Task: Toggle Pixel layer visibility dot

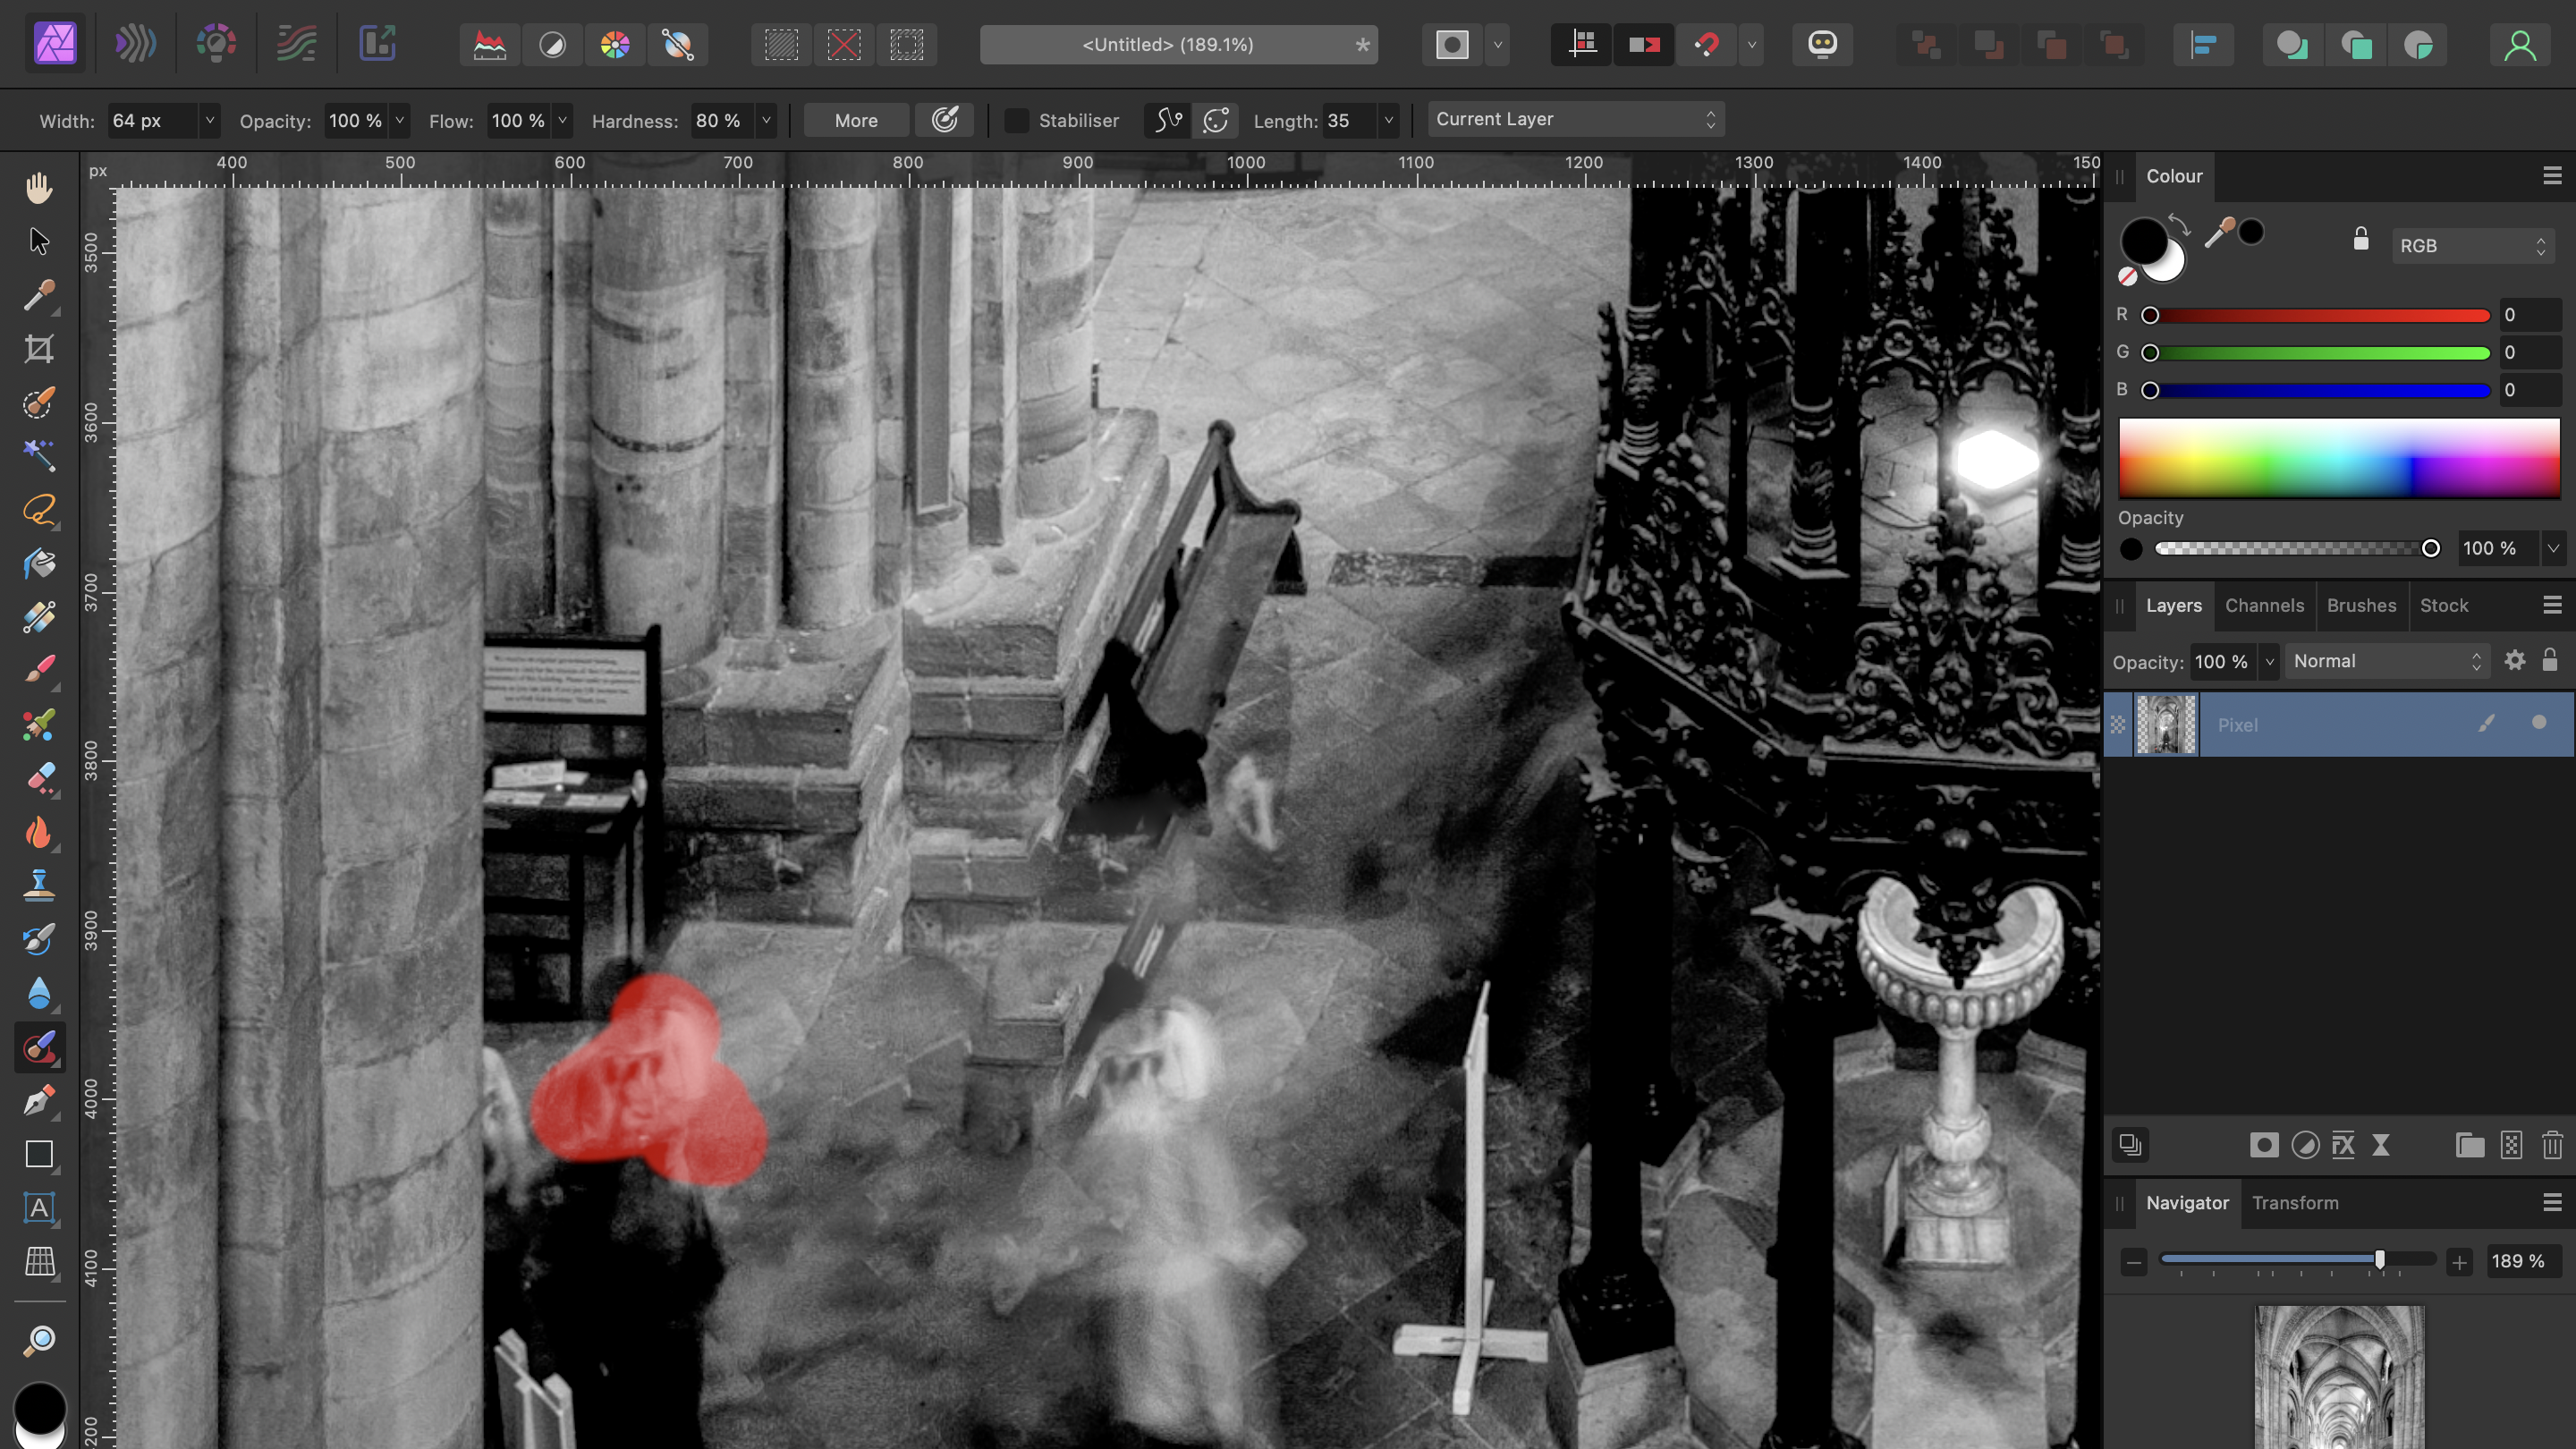Action: tap(2538, 722)
